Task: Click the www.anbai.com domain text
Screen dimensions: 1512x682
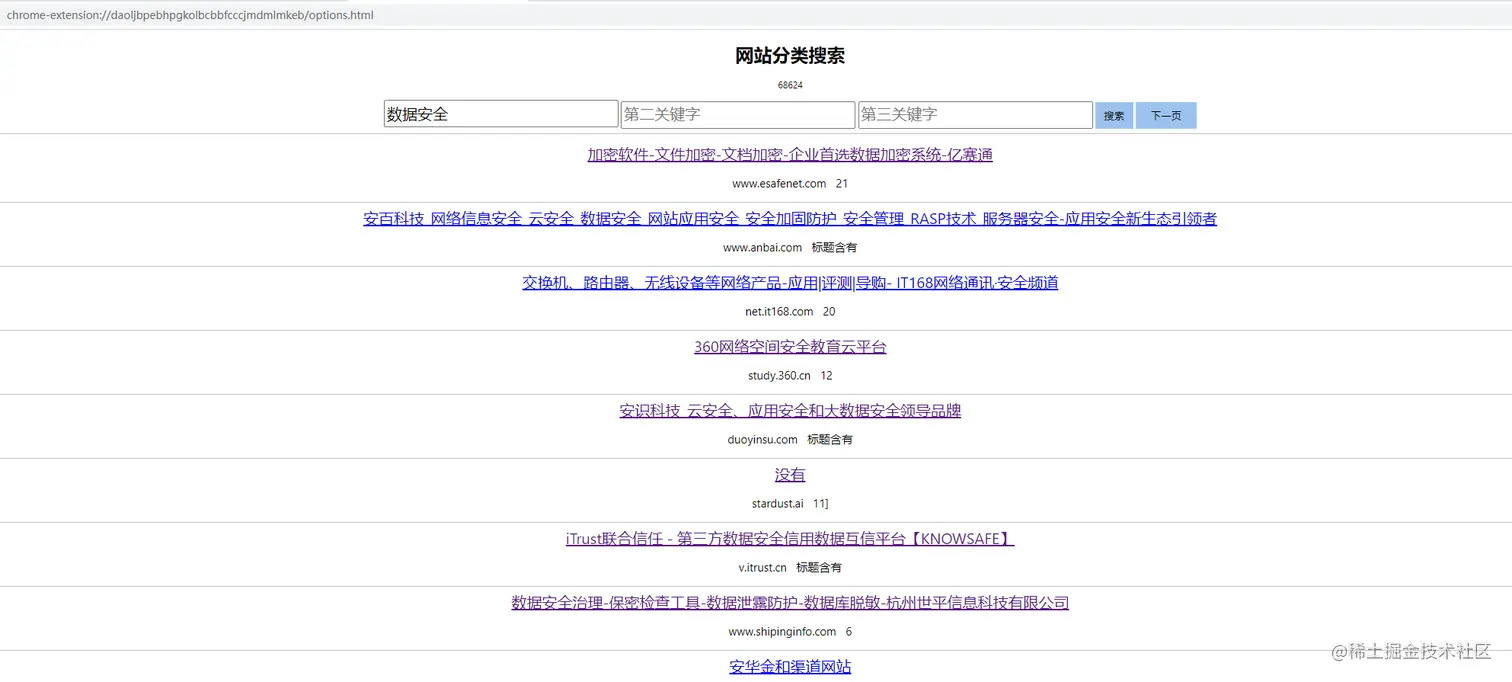Action: (x=762, y=248)
